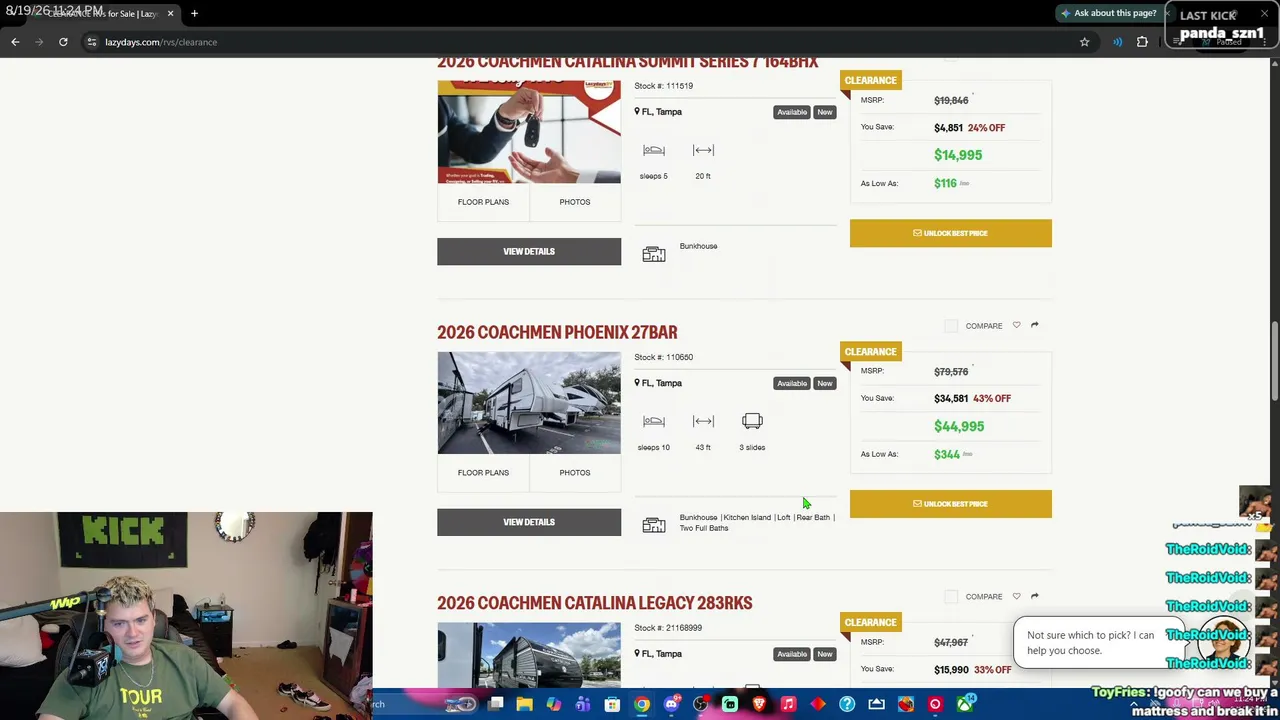Screen dimensions: 1280x720
Task: Open Floor Plans for the Phoenix 27BAR
Action: click(483, 473)
